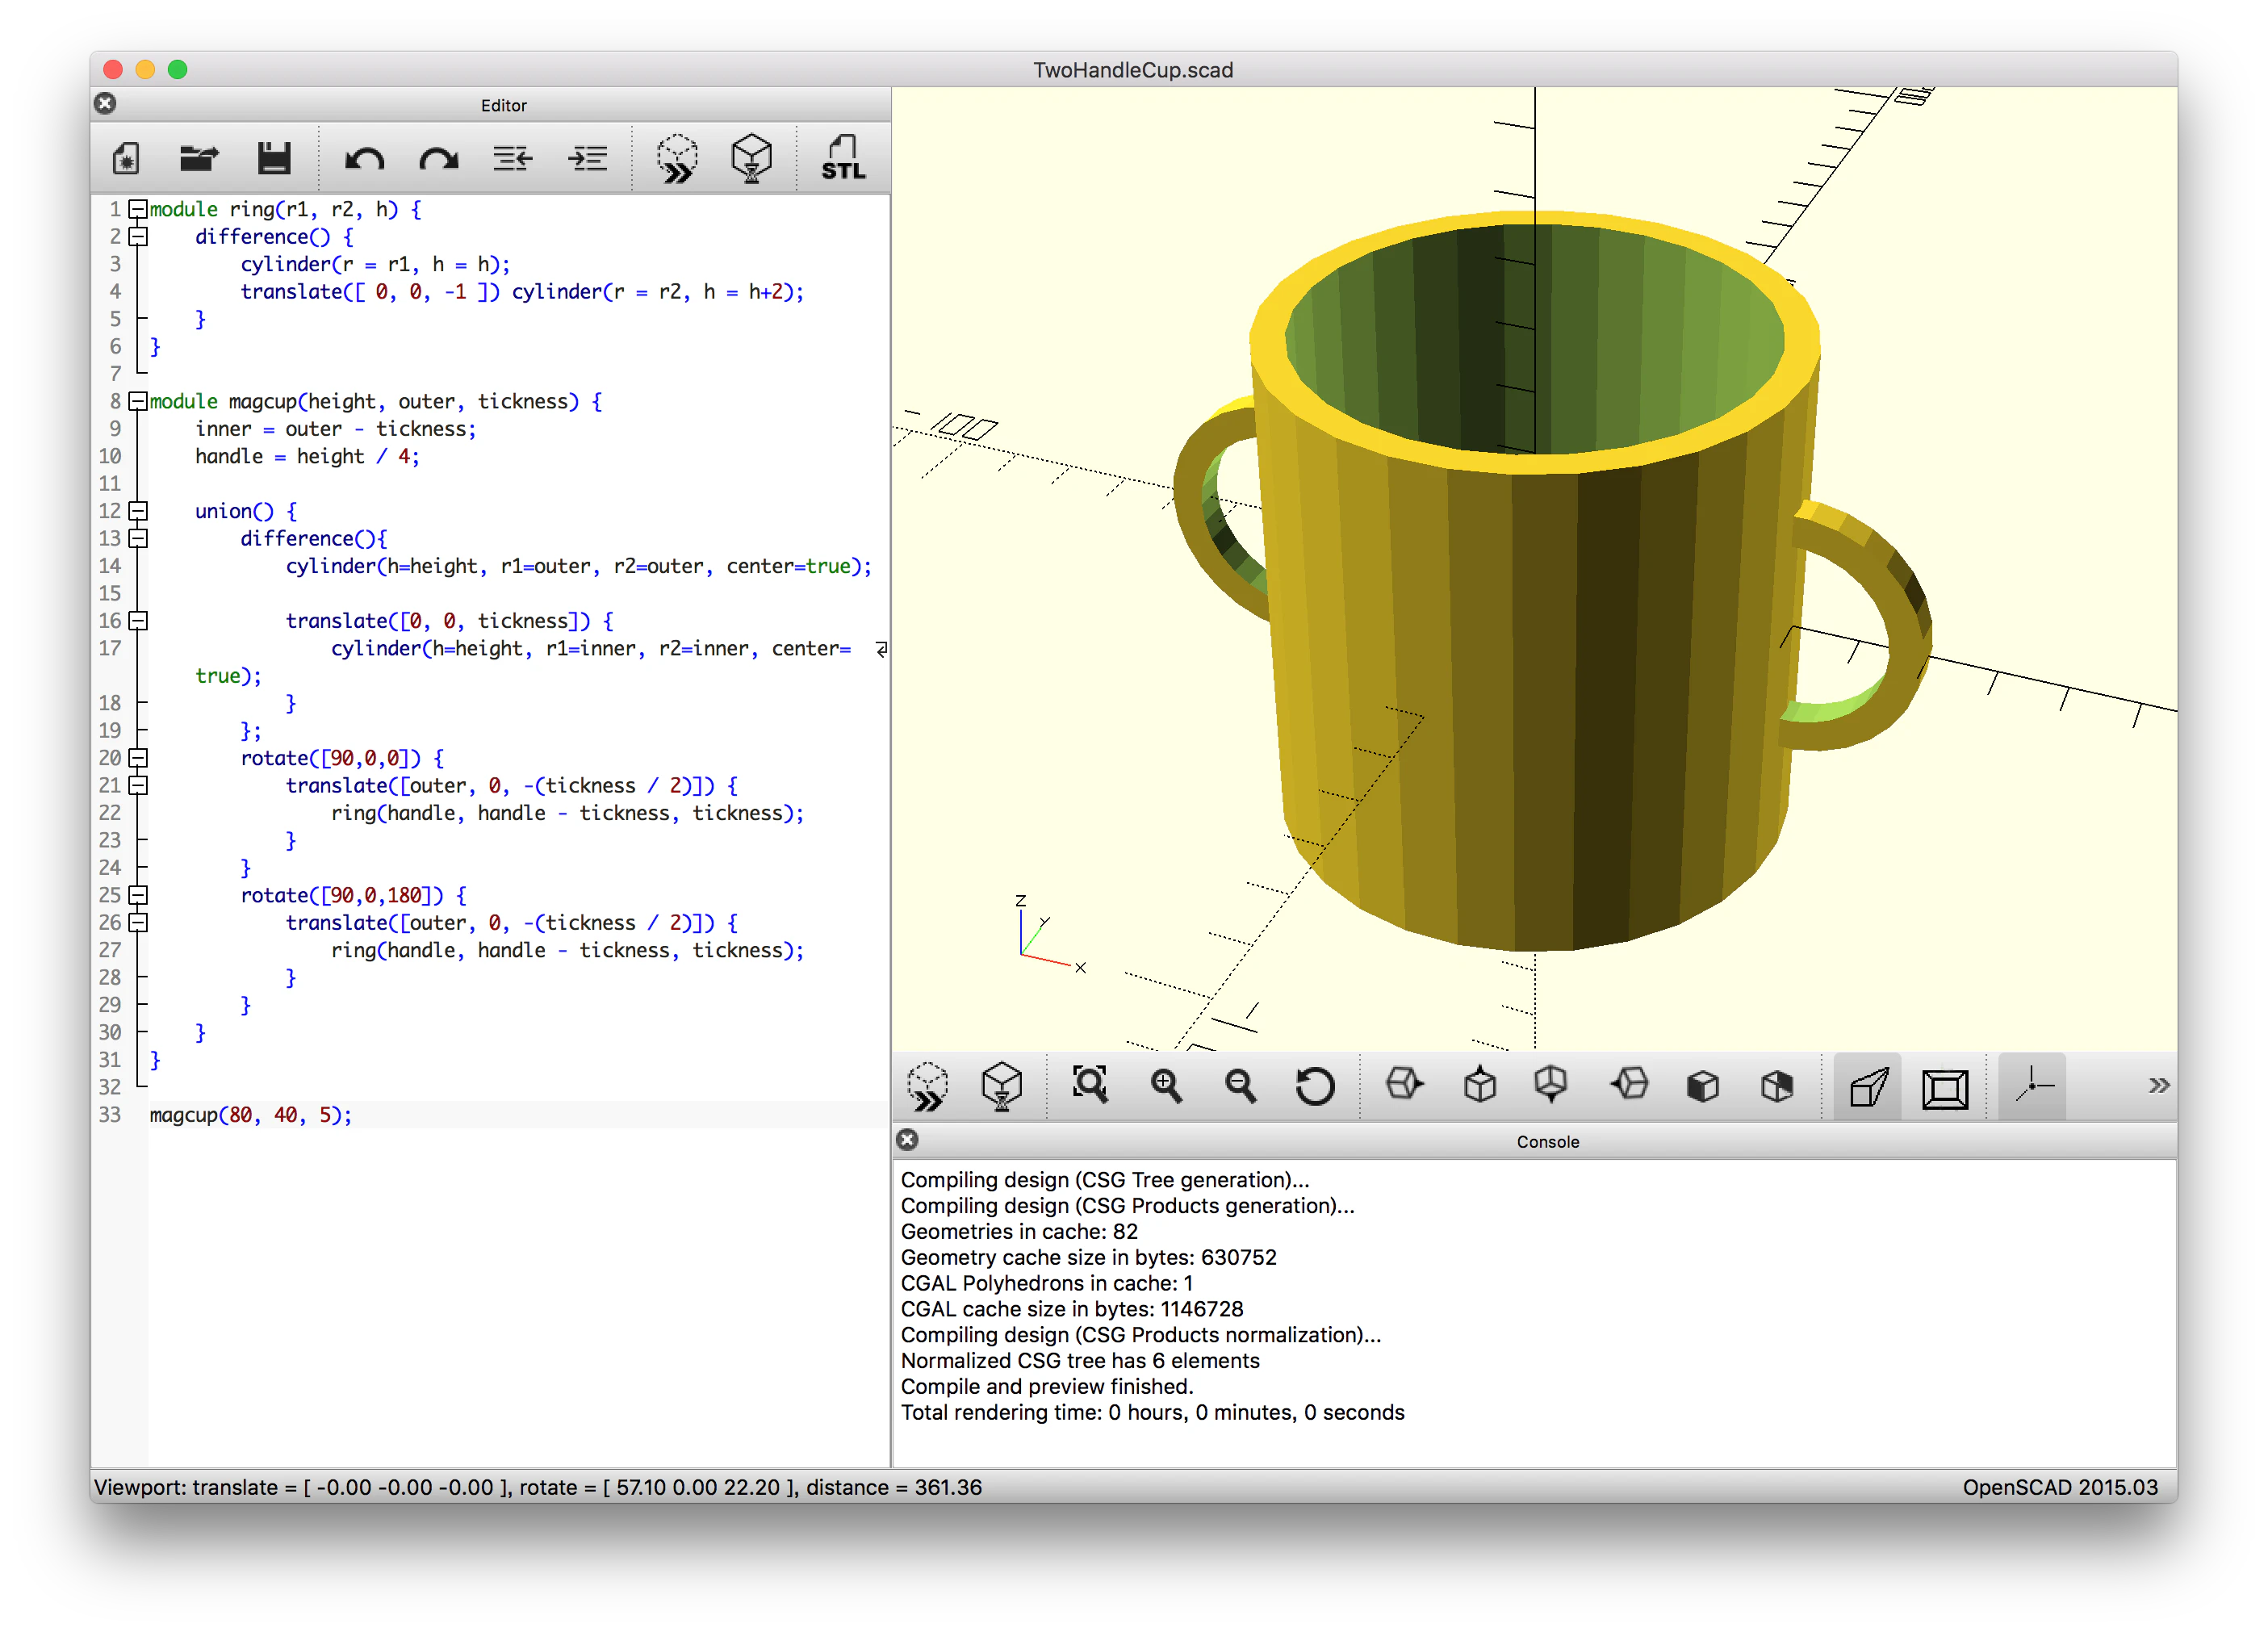Zoom out of the 3D view

pos(1241,1086)
